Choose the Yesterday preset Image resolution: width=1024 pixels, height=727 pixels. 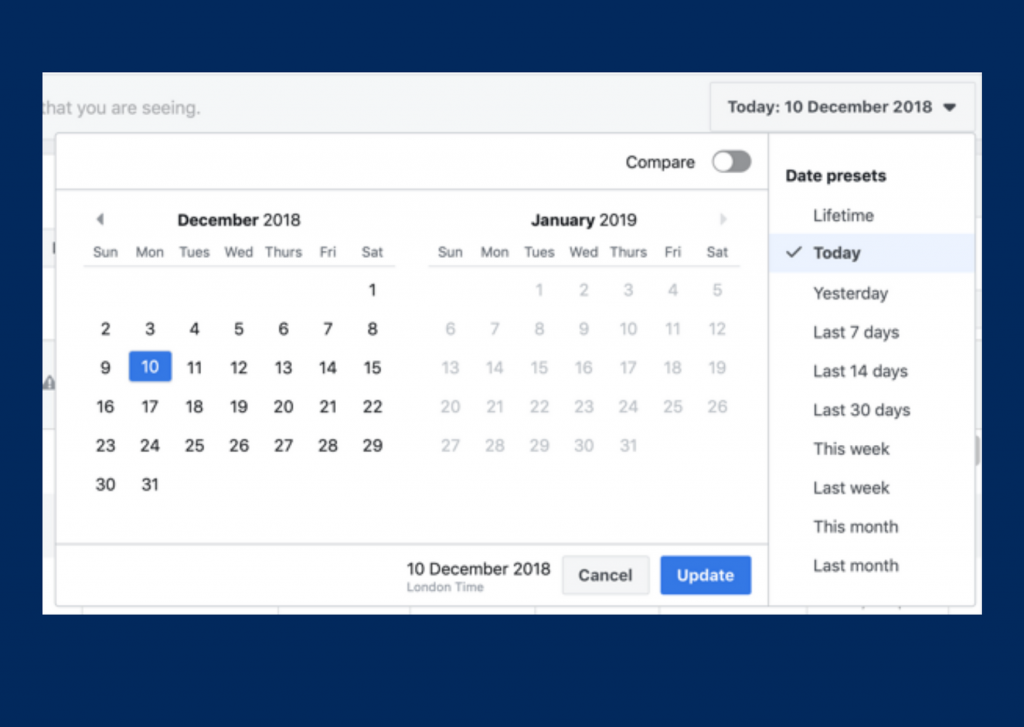tap(850, 293)
